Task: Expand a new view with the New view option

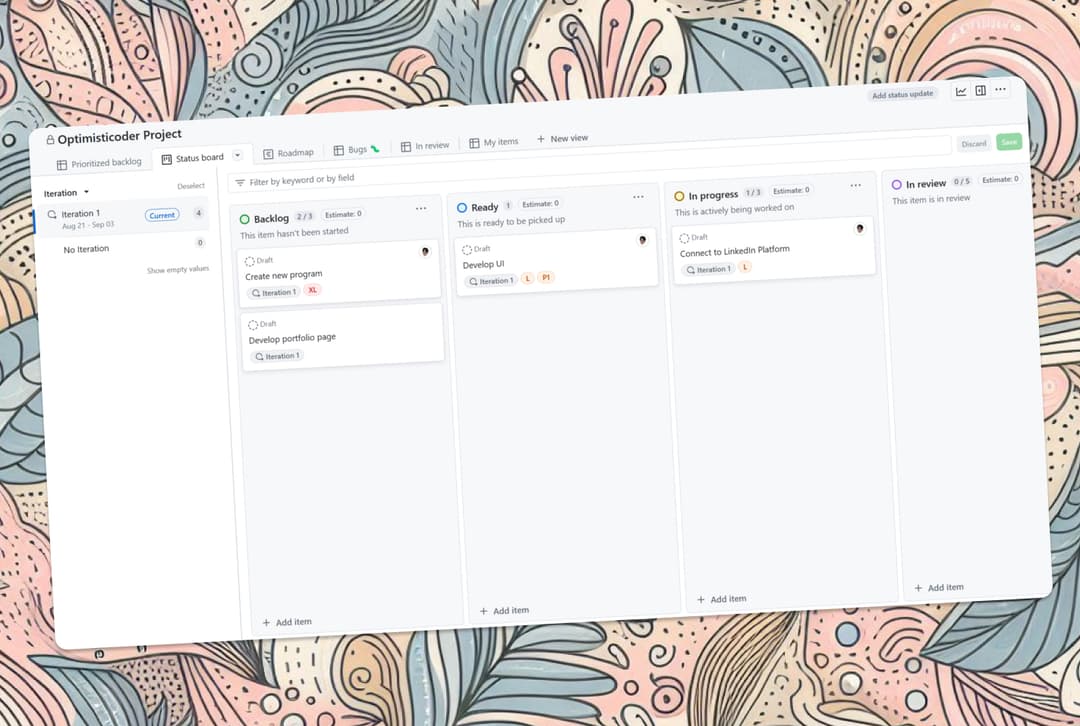Action: click(x=562, y=138)
